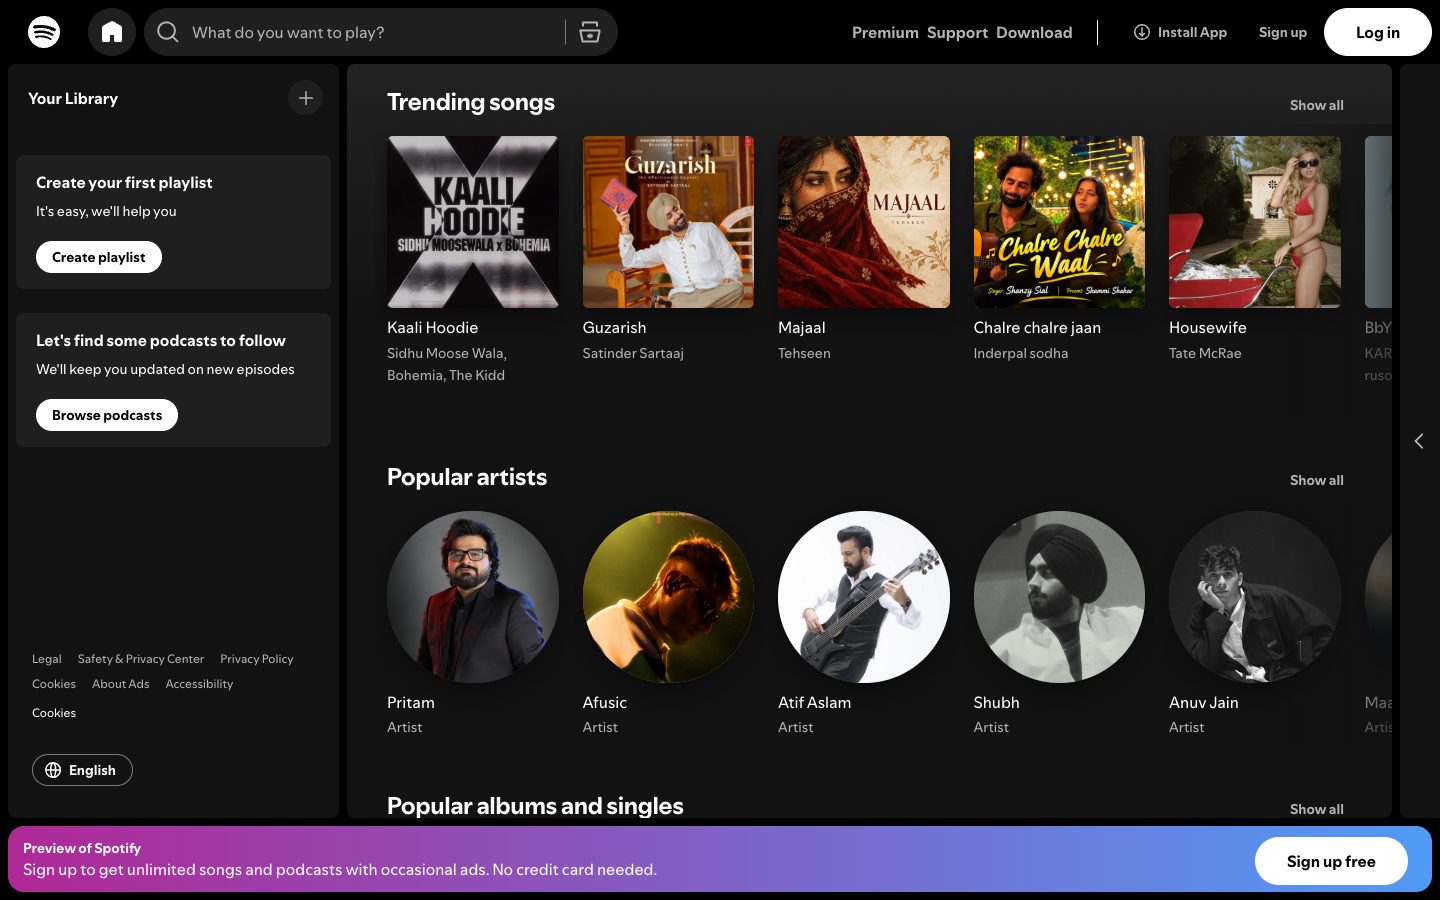Viewport: 1440px width, 900px height.
Task: Click Sign up free button
Action: click(x=1331, y=861)
